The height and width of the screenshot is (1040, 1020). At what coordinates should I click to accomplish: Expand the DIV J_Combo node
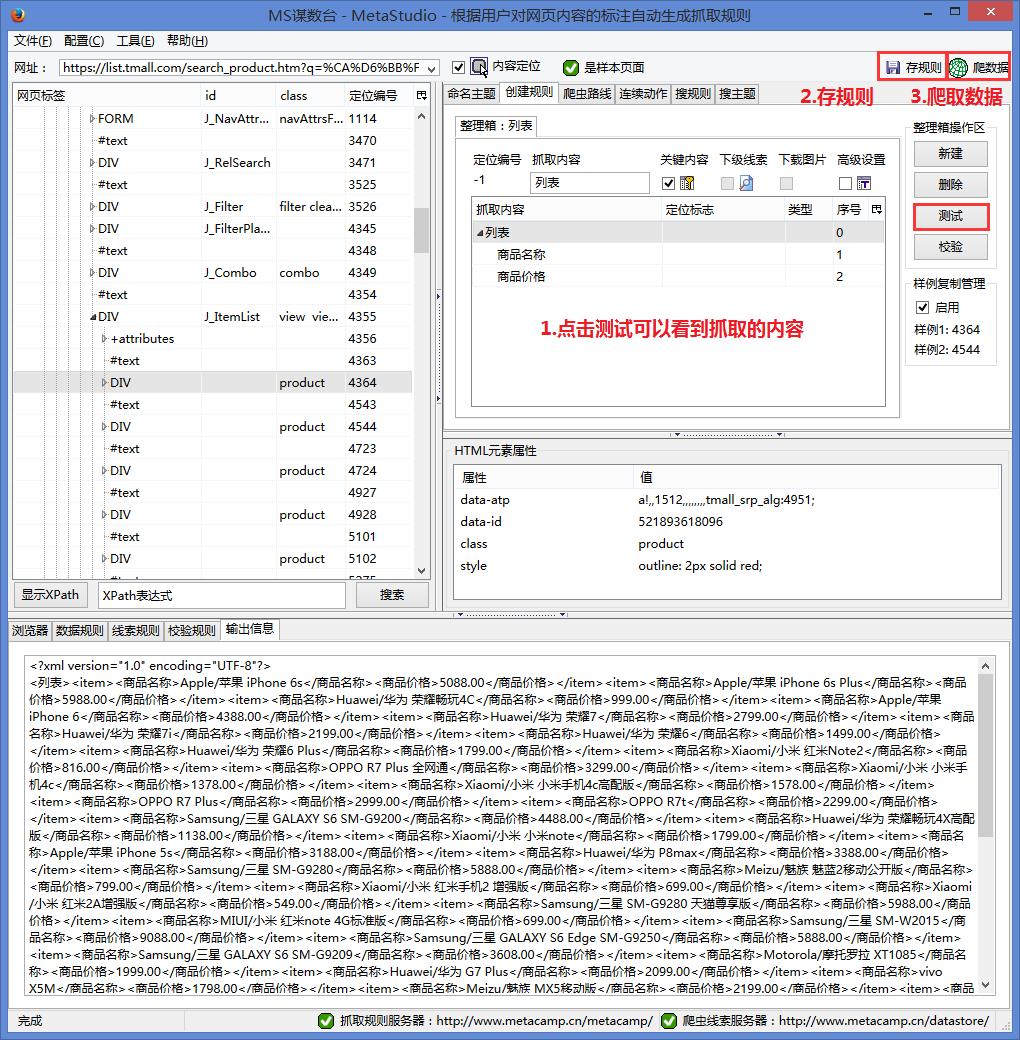click(x=92, y=273)
